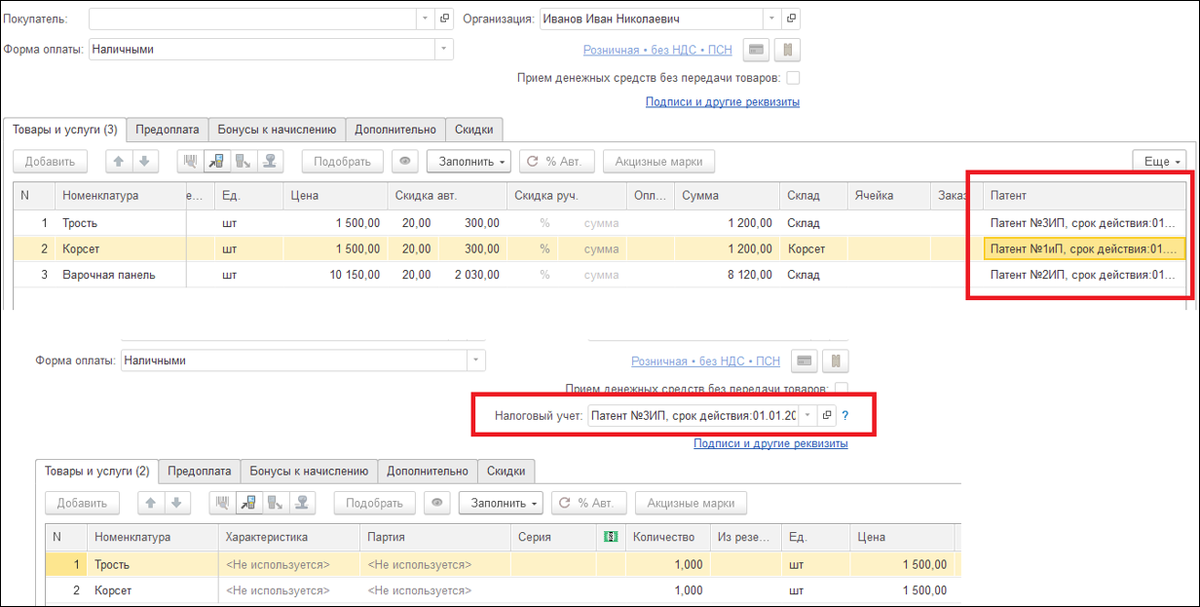Expand the Организация dropdown showing Иванов Иван Николаевич

tap(772, 18)
